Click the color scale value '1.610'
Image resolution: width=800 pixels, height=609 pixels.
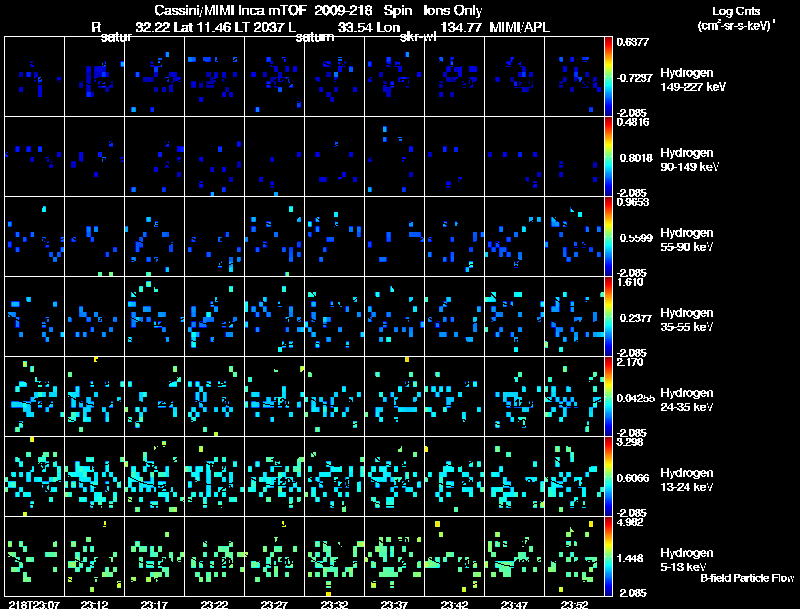click(x=630, y=282)
